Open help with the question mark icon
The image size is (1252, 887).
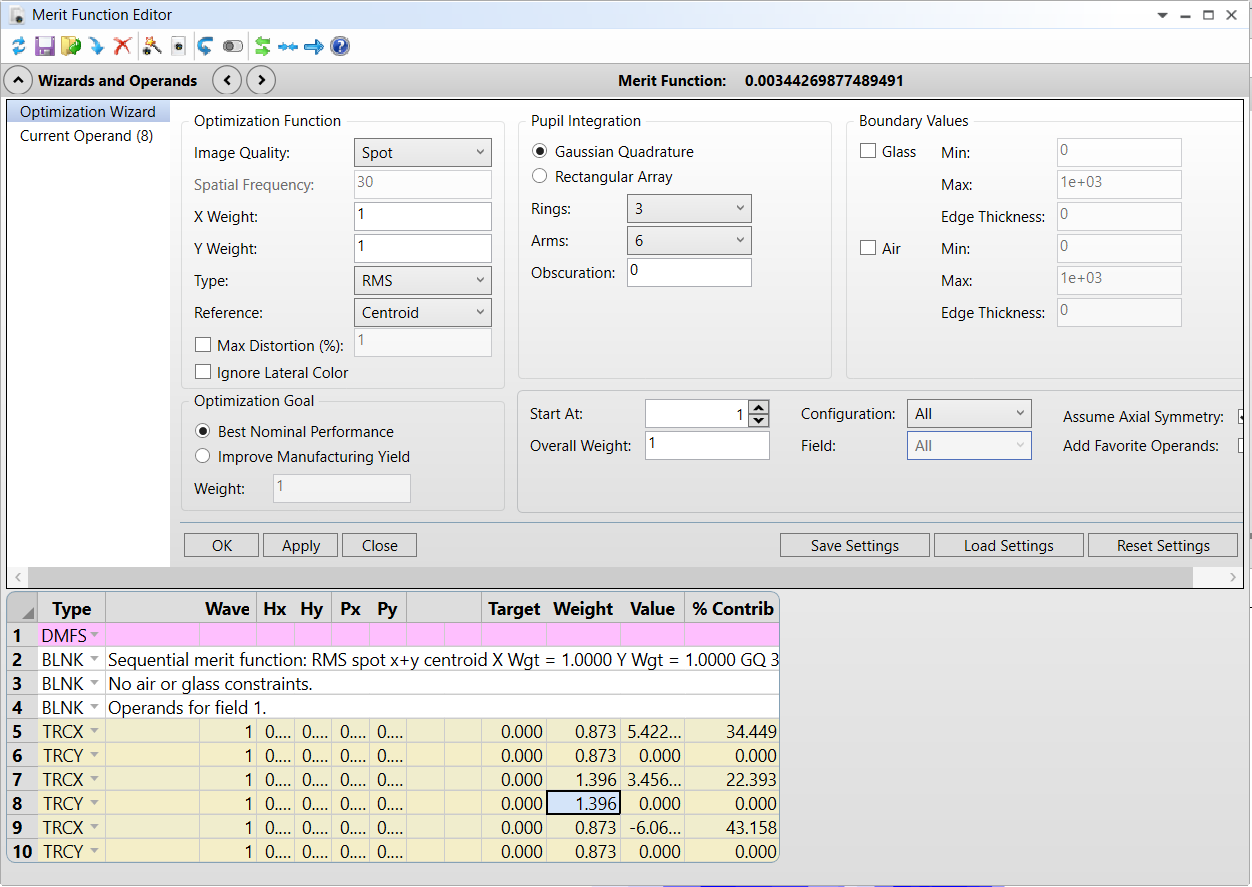coord(340,46)
